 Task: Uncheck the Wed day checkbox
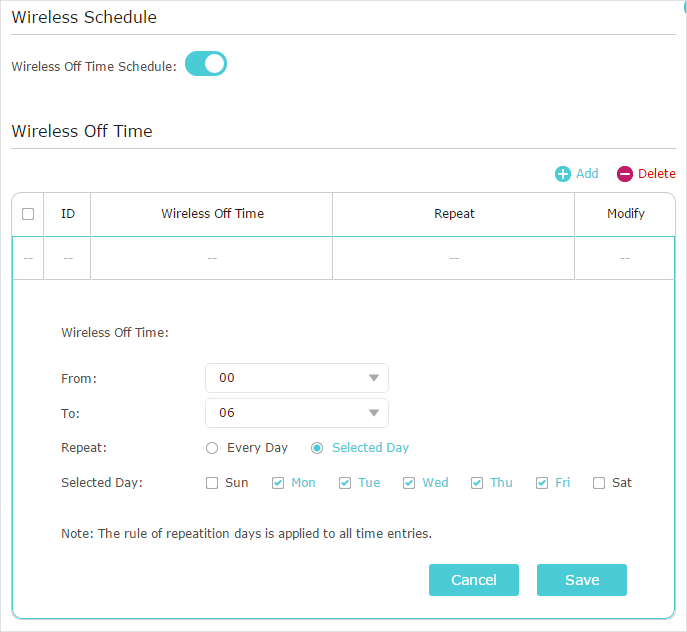tap(409, 483)
